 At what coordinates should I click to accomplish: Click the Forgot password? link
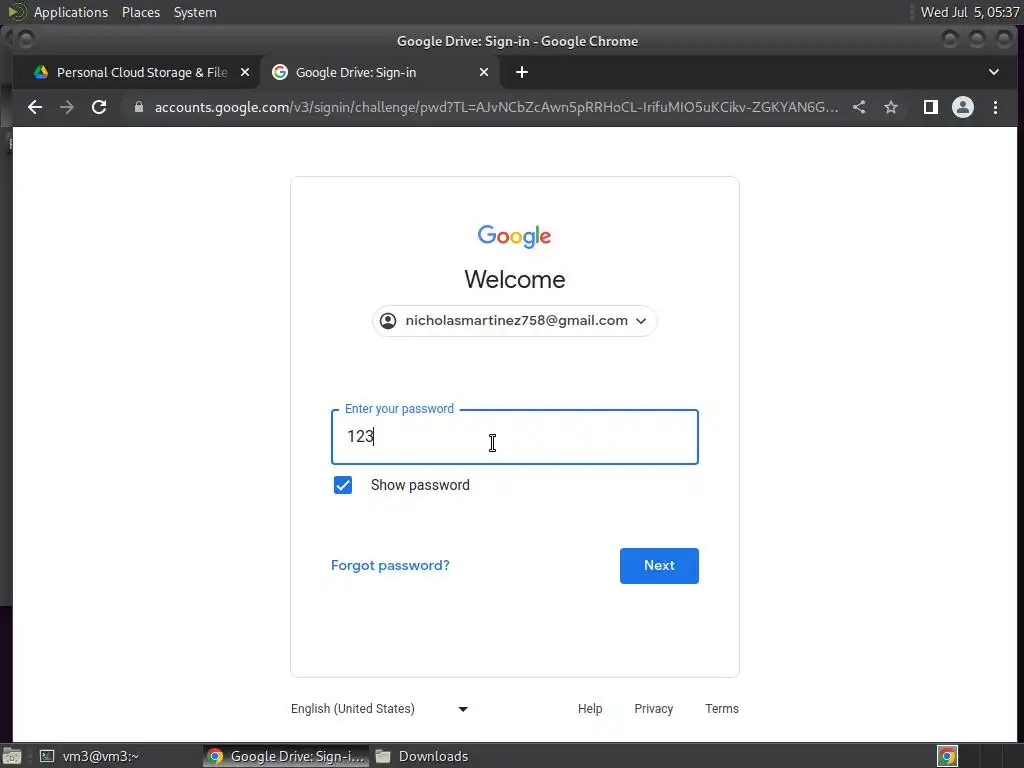pyautogui.click(x=390, y=566)
